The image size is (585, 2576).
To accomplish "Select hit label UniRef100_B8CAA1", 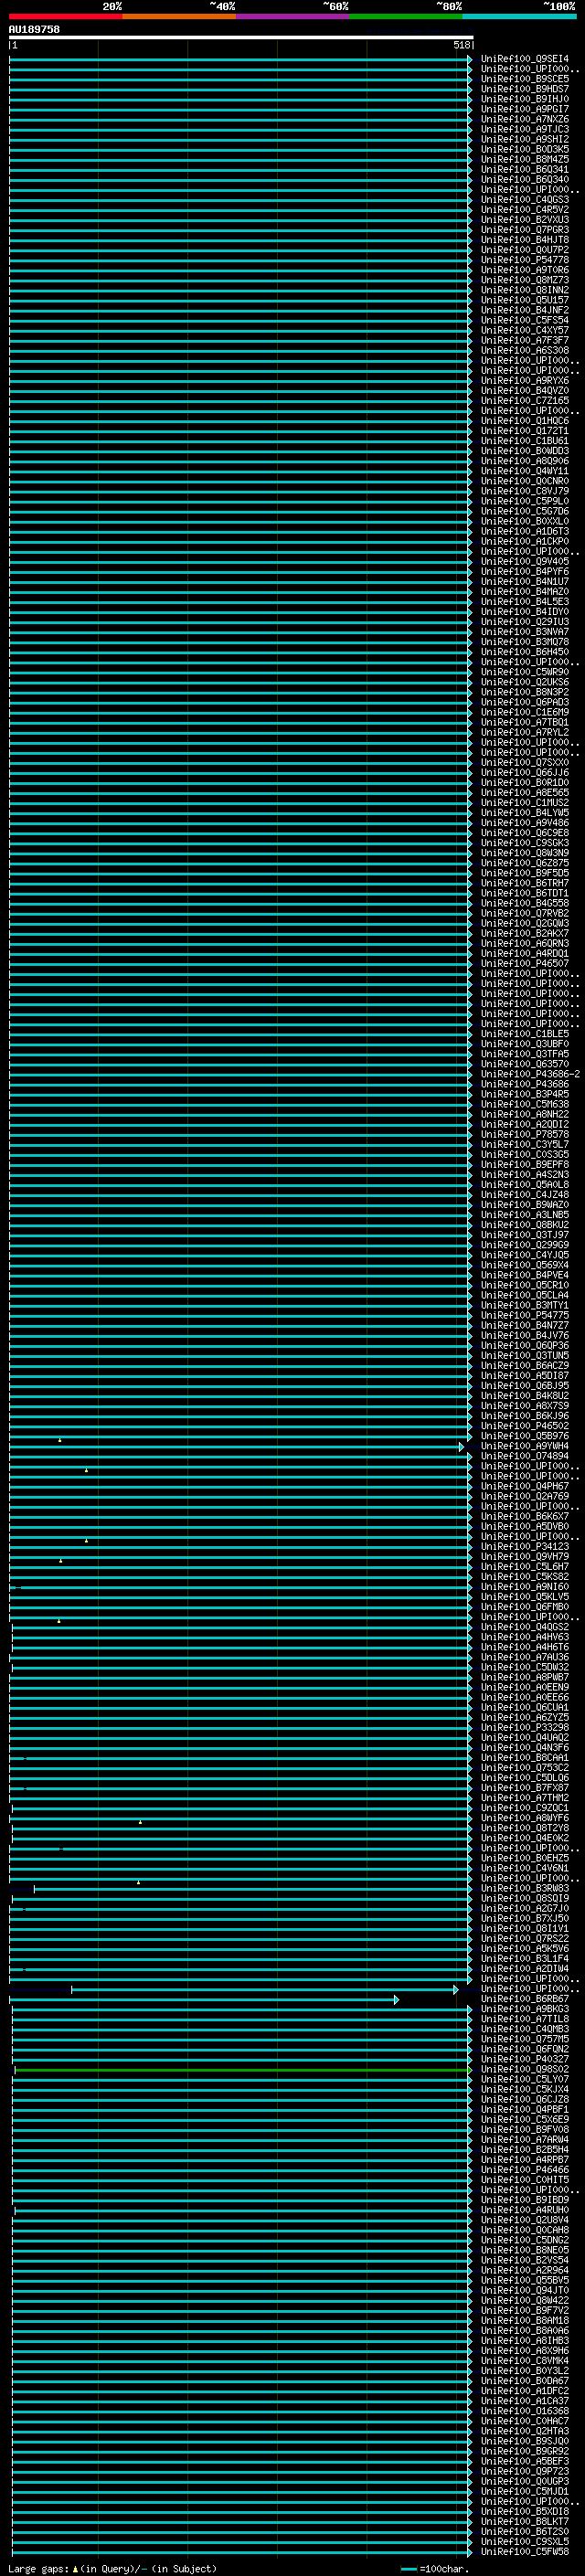I will tap(525, 1757).
